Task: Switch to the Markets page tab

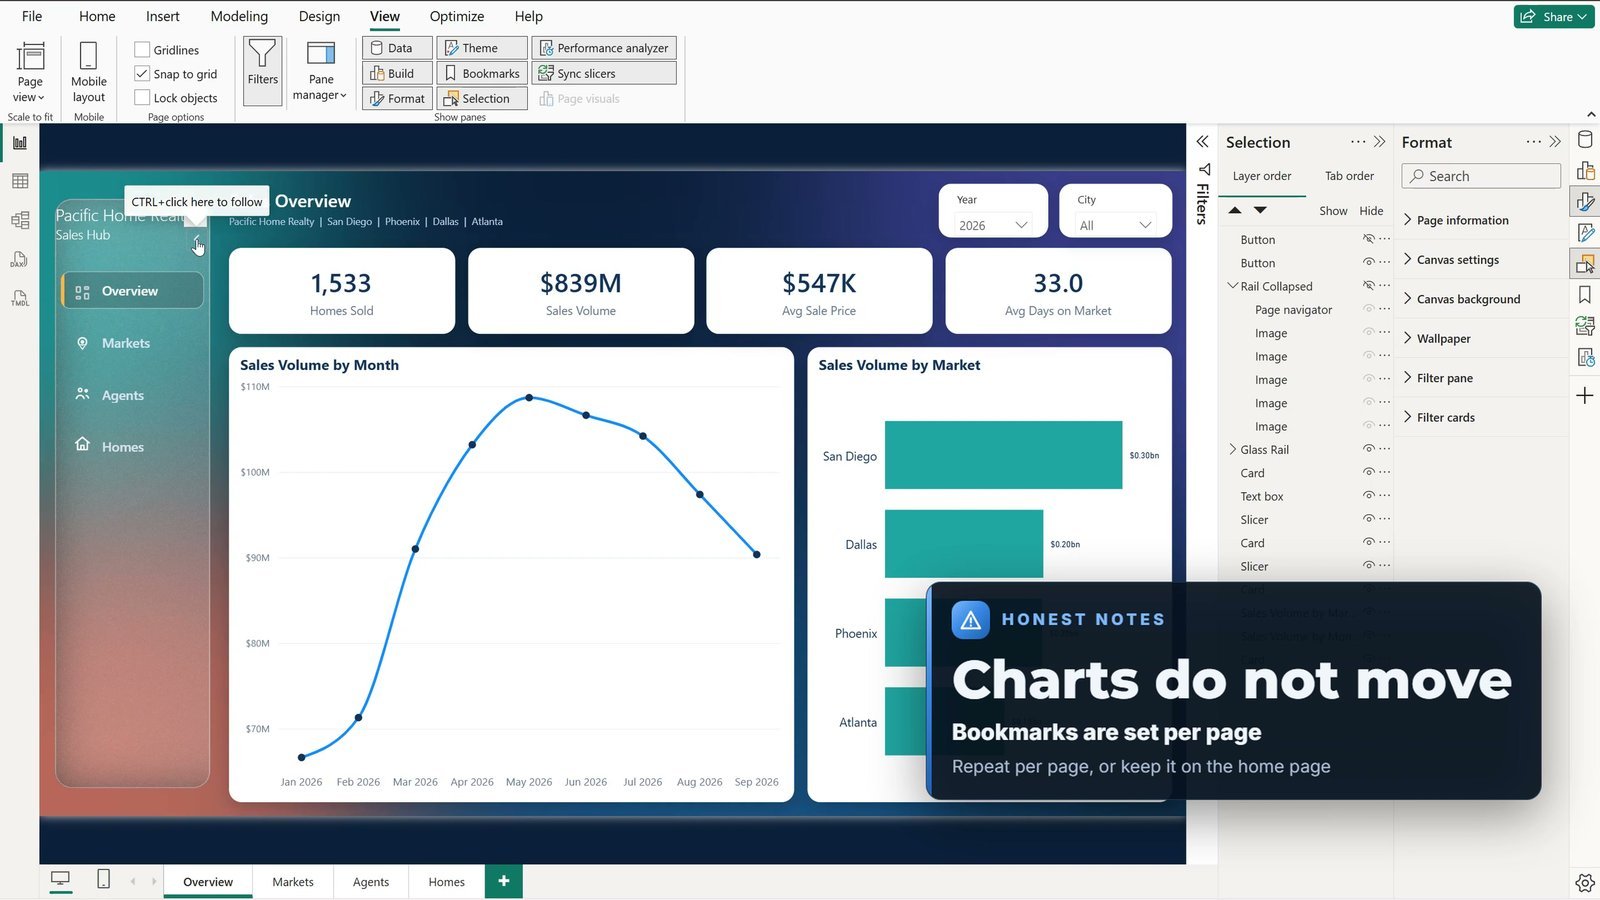Action: pos(293,881)
